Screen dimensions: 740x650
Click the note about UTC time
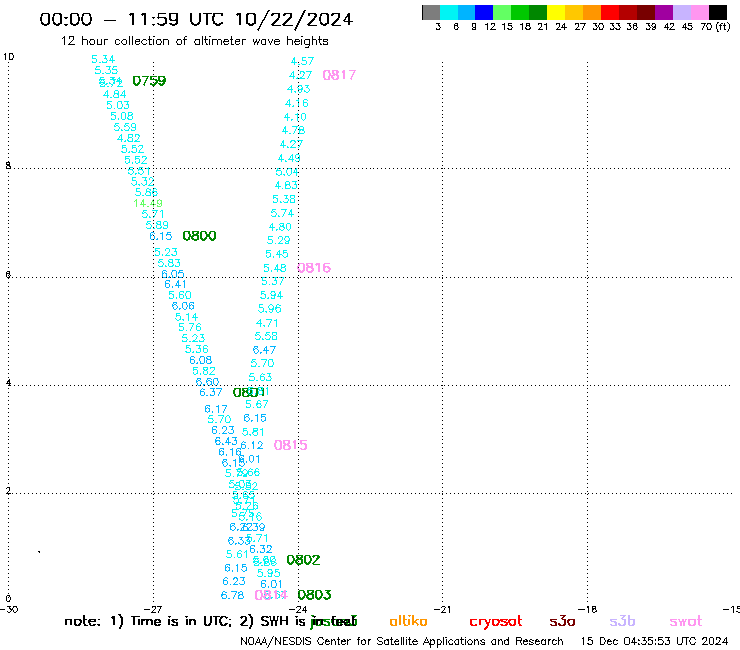210,621
